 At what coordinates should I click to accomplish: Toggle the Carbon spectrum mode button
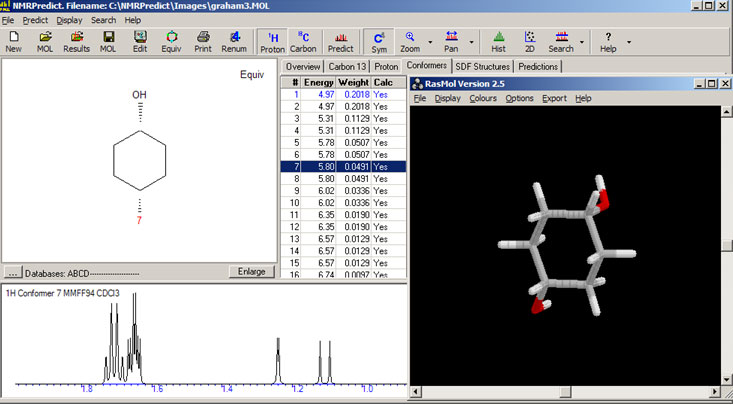303,40
